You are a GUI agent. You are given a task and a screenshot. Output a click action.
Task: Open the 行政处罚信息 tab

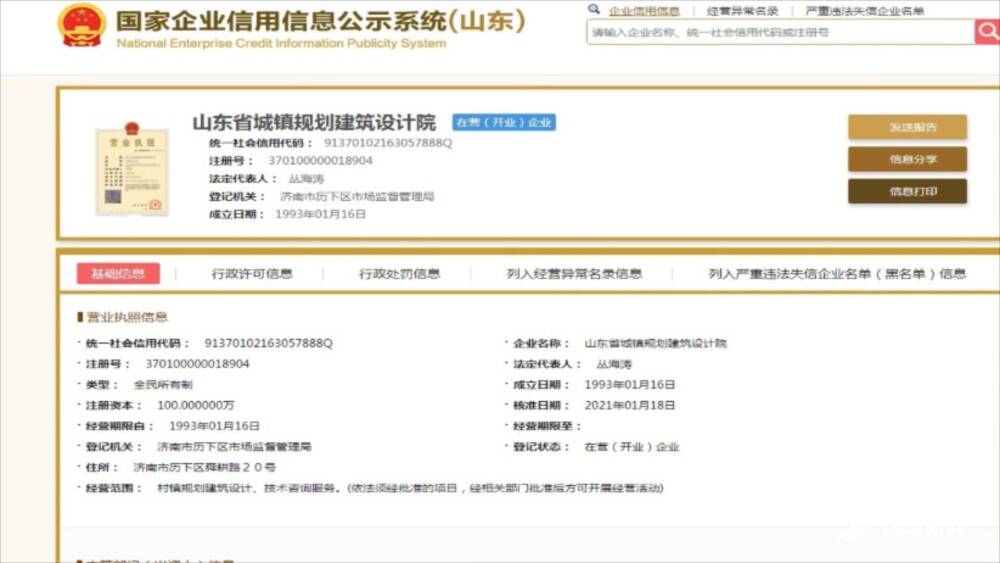400,274
